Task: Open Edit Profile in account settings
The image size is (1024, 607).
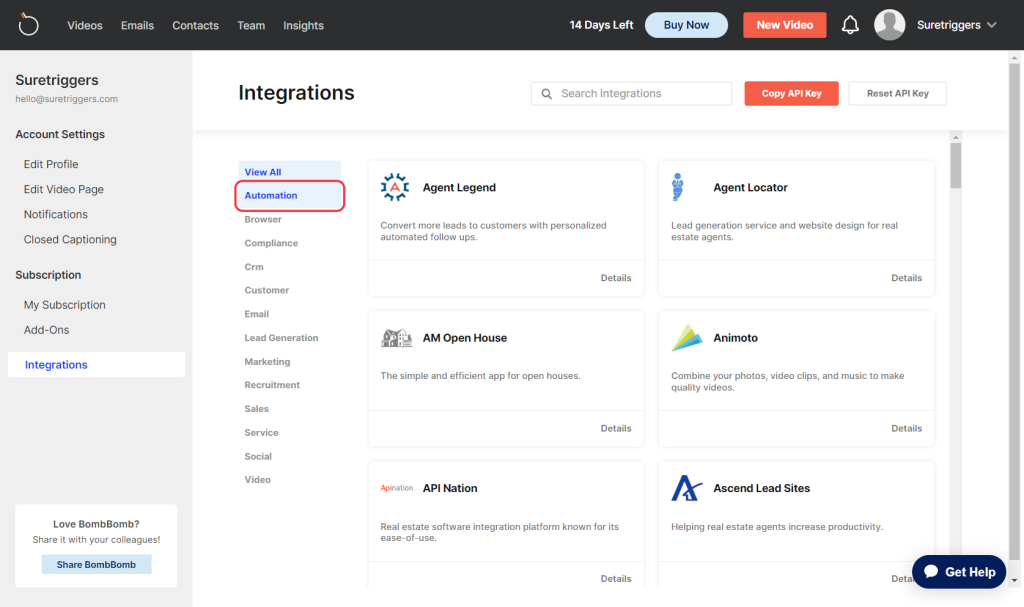Action: tap(51, 164)
